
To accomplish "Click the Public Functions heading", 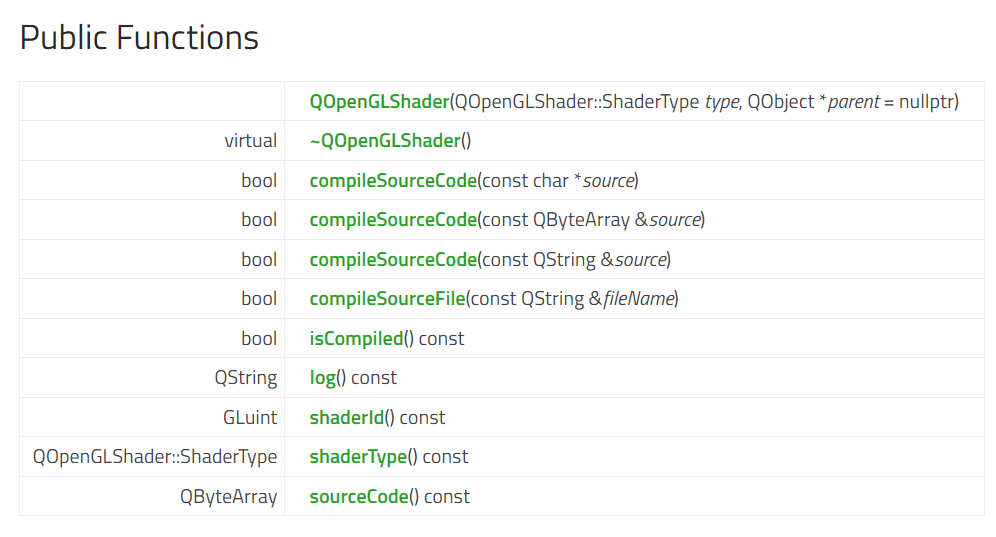I will pos(139,37).
